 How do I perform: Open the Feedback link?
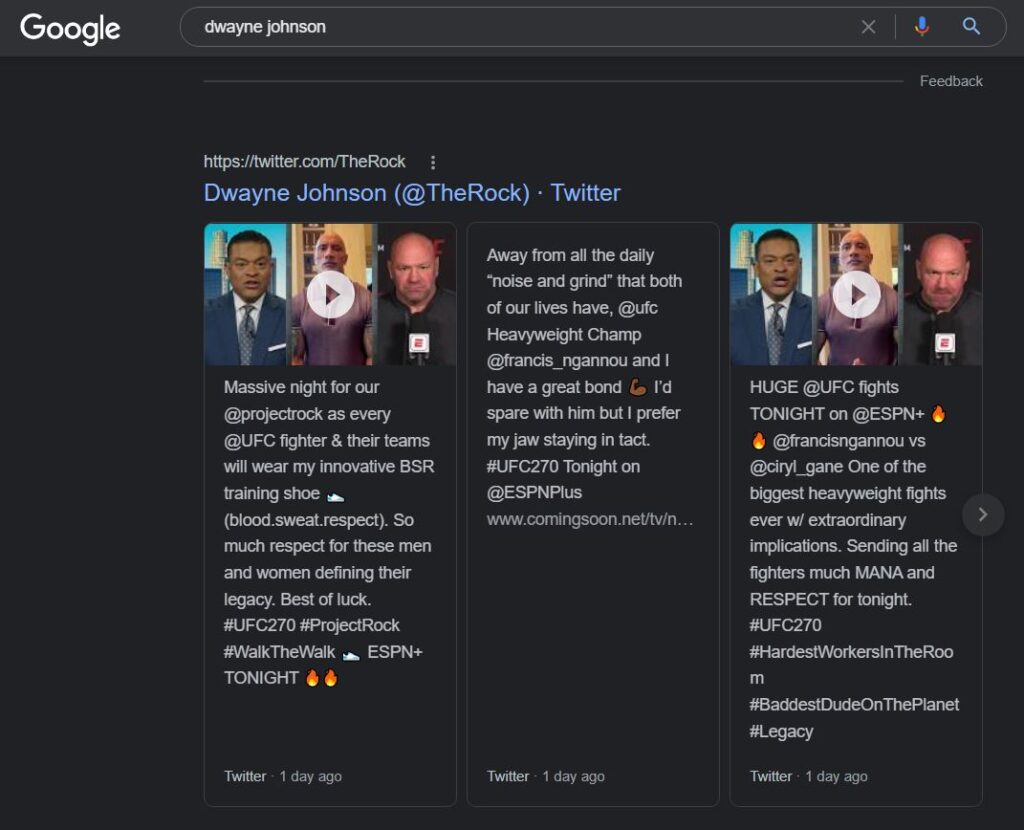[x=951, y=81]
